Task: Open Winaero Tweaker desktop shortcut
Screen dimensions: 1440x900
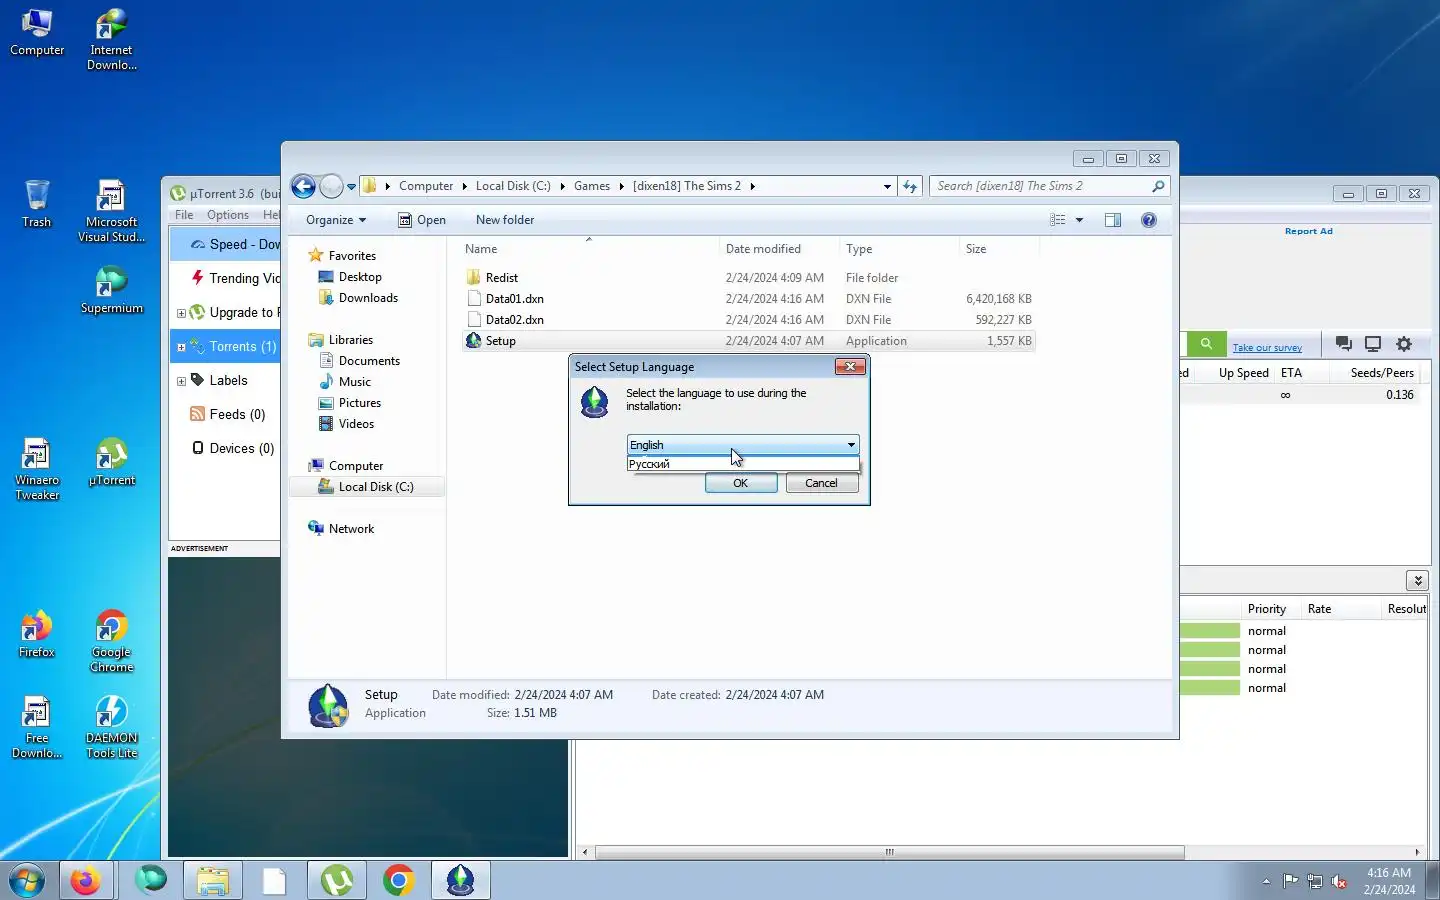Action: (37, 469)
